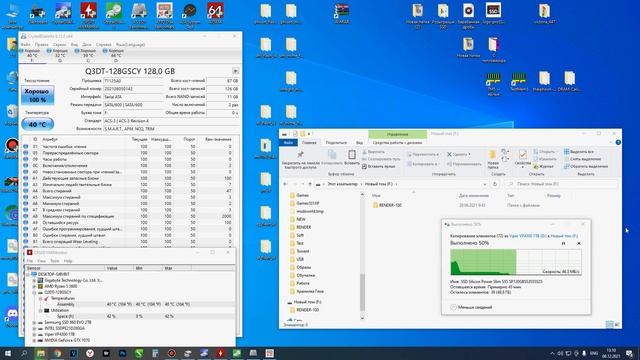The width and height of the screenshot is (640, 360).
Task: Open Yandex Browser from the taskbar
Action: coord(90,353)
